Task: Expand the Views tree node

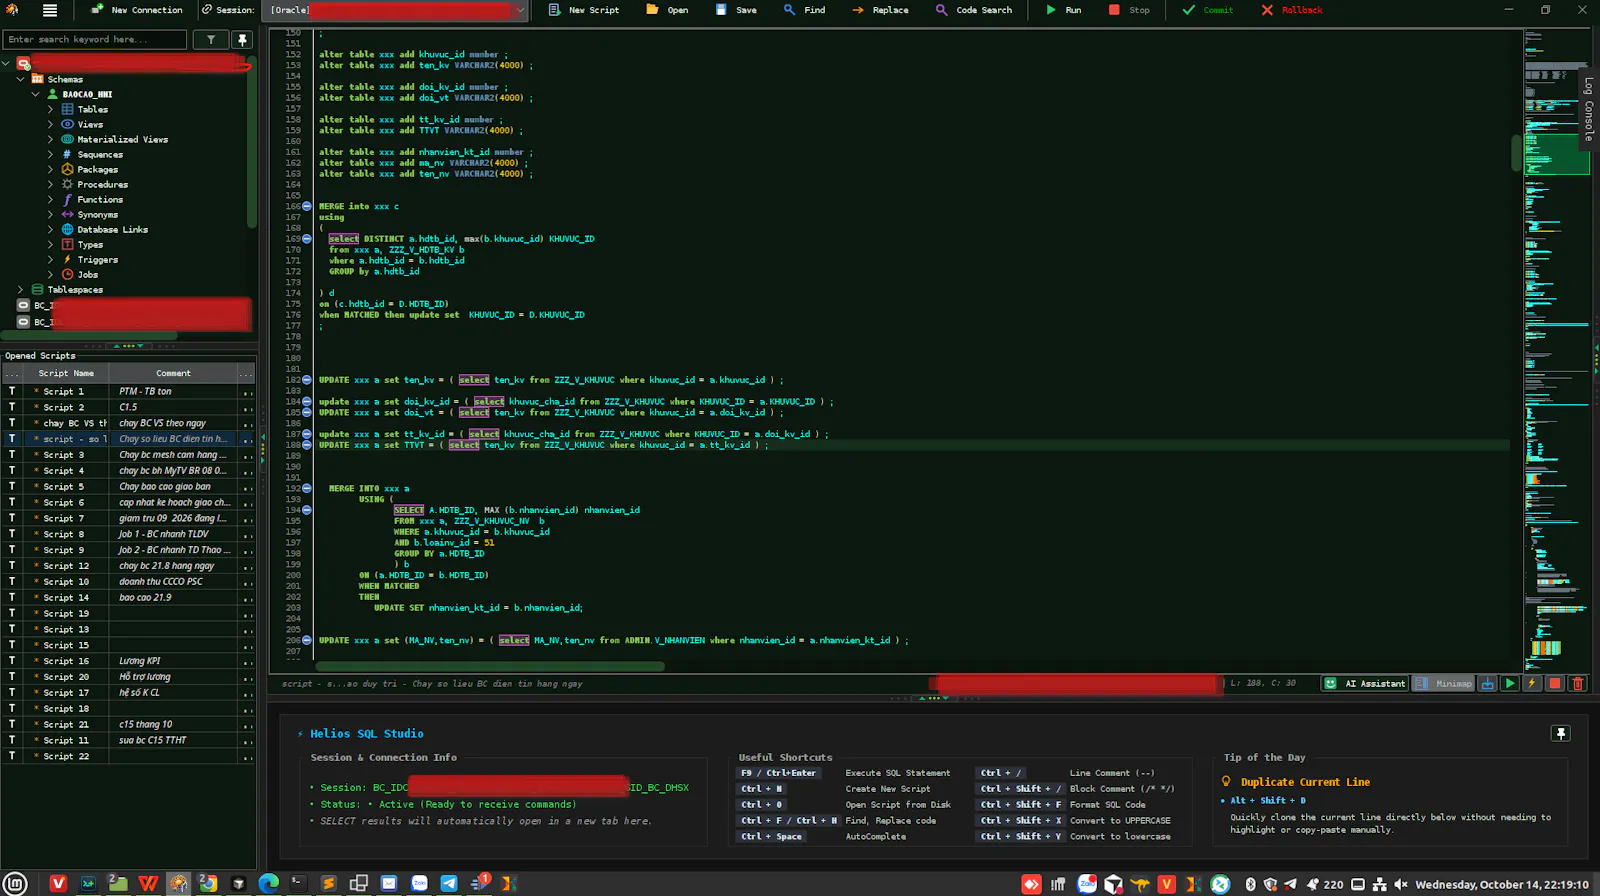Action: [51, 124]
